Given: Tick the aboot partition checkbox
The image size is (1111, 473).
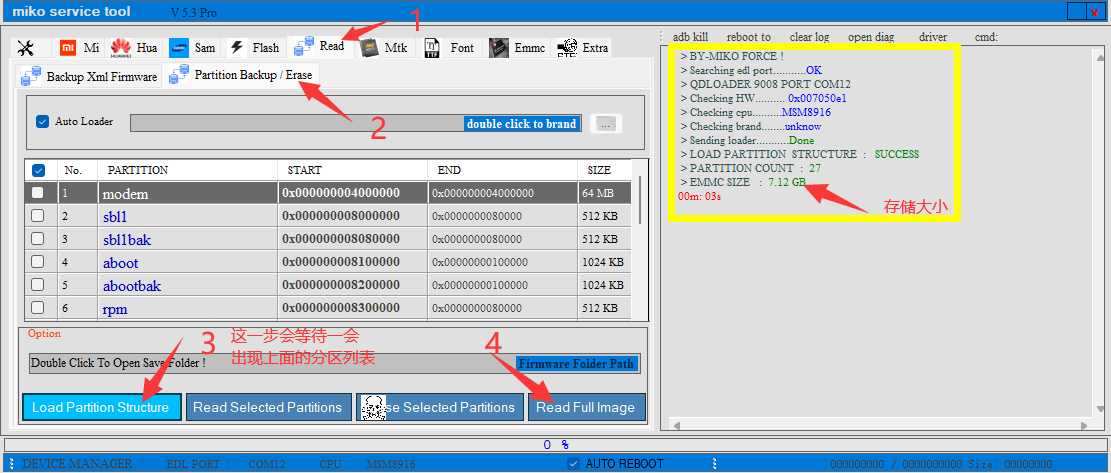Looking at the screenshot, I should pos(37,262).
